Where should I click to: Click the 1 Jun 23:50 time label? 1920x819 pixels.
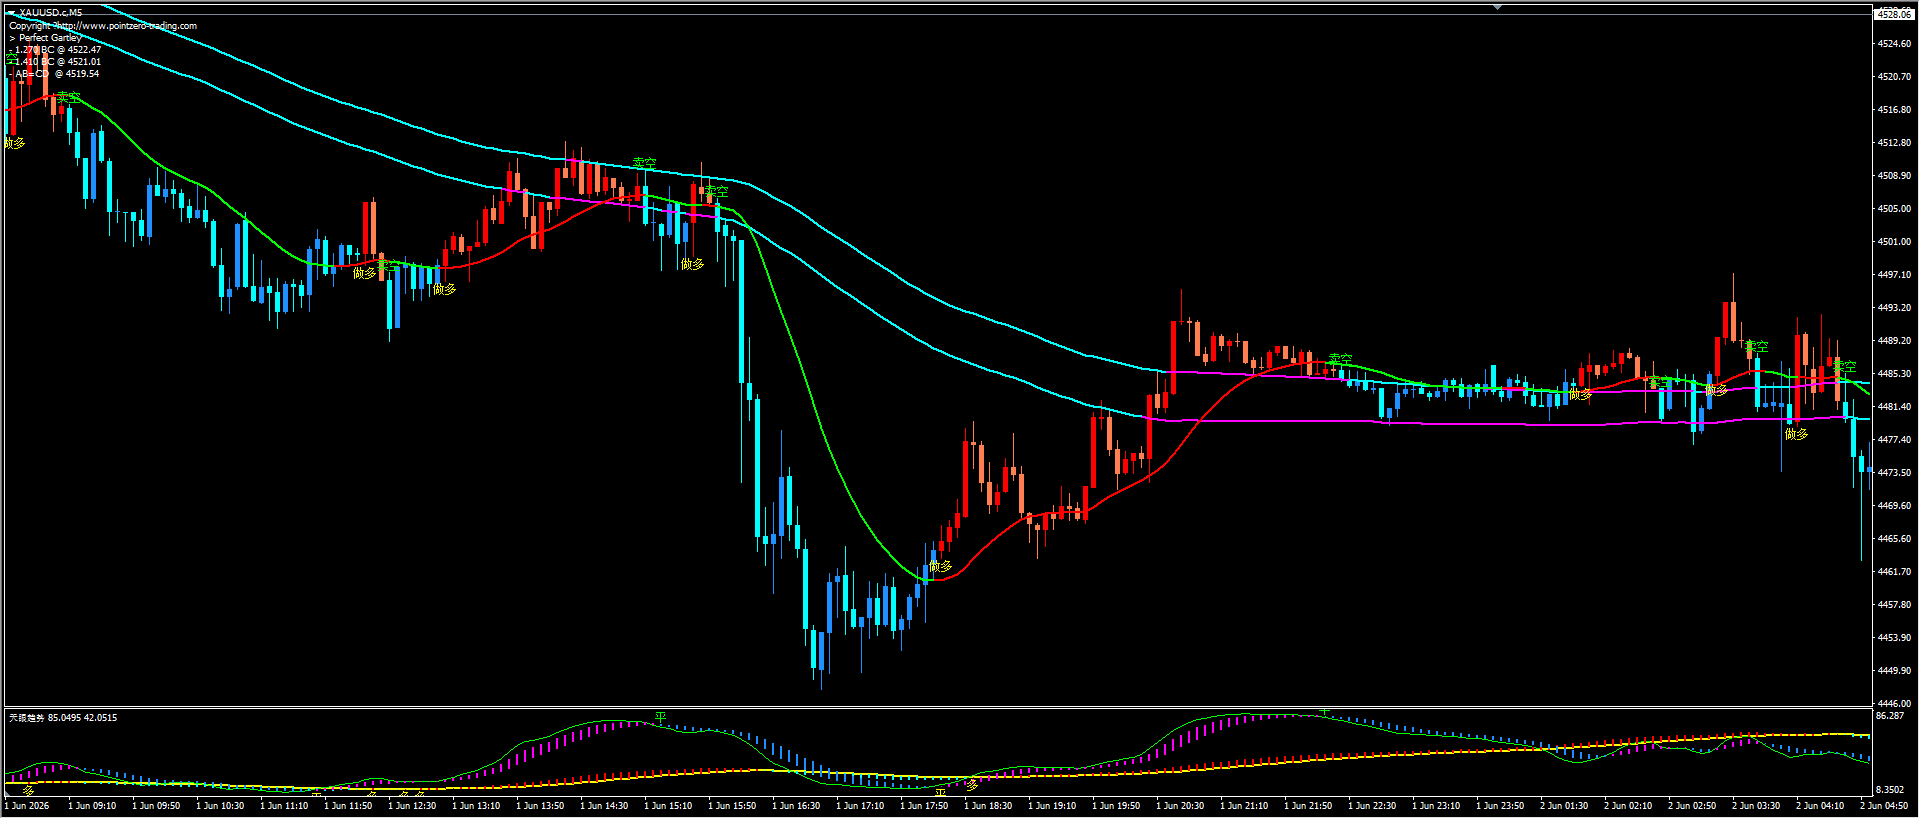1500,806
